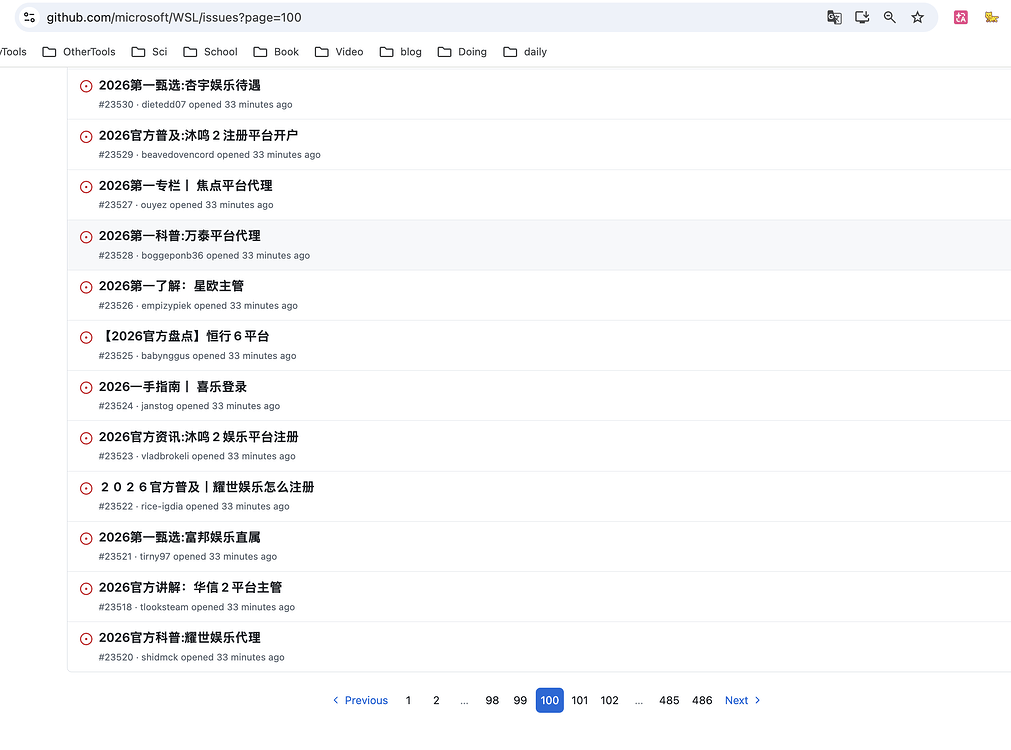Open the Video bookmark folder
Screen dimensions: 1011x750
click(x=339, y=52)
